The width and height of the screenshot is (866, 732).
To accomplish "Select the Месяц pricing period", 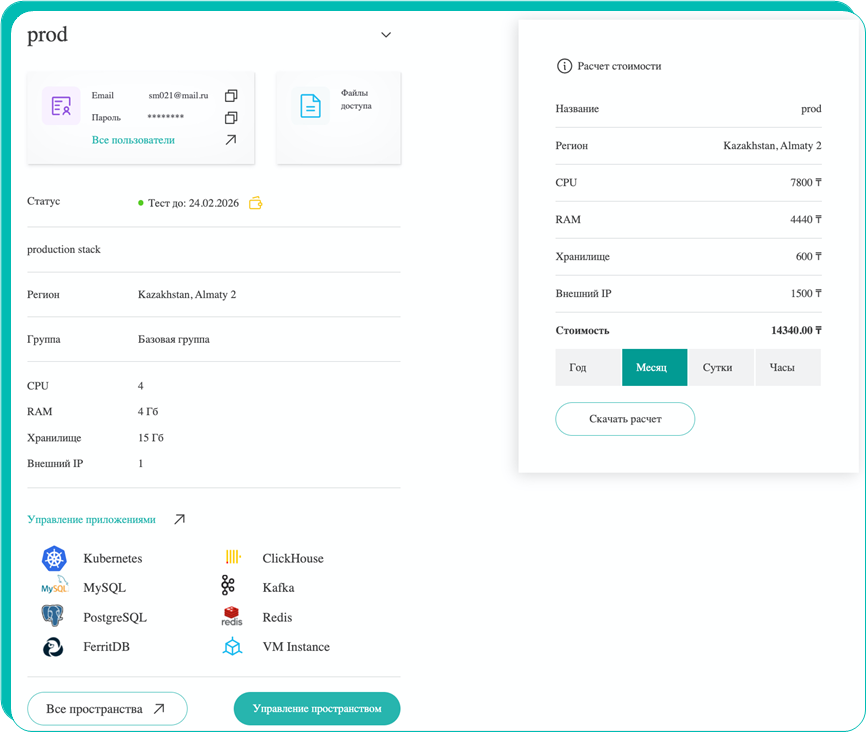I will click(654, 367).
